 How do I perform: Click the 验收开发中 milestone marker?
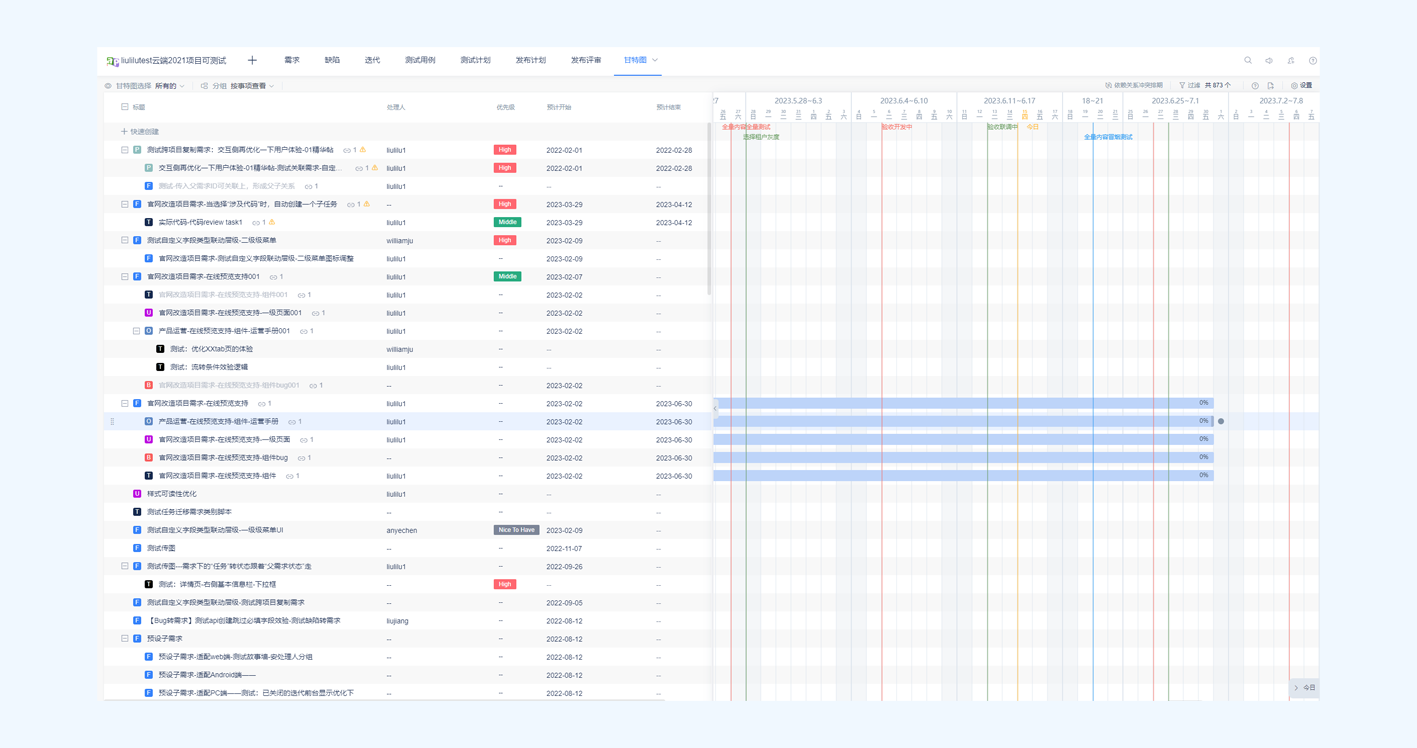coord(896,127)
